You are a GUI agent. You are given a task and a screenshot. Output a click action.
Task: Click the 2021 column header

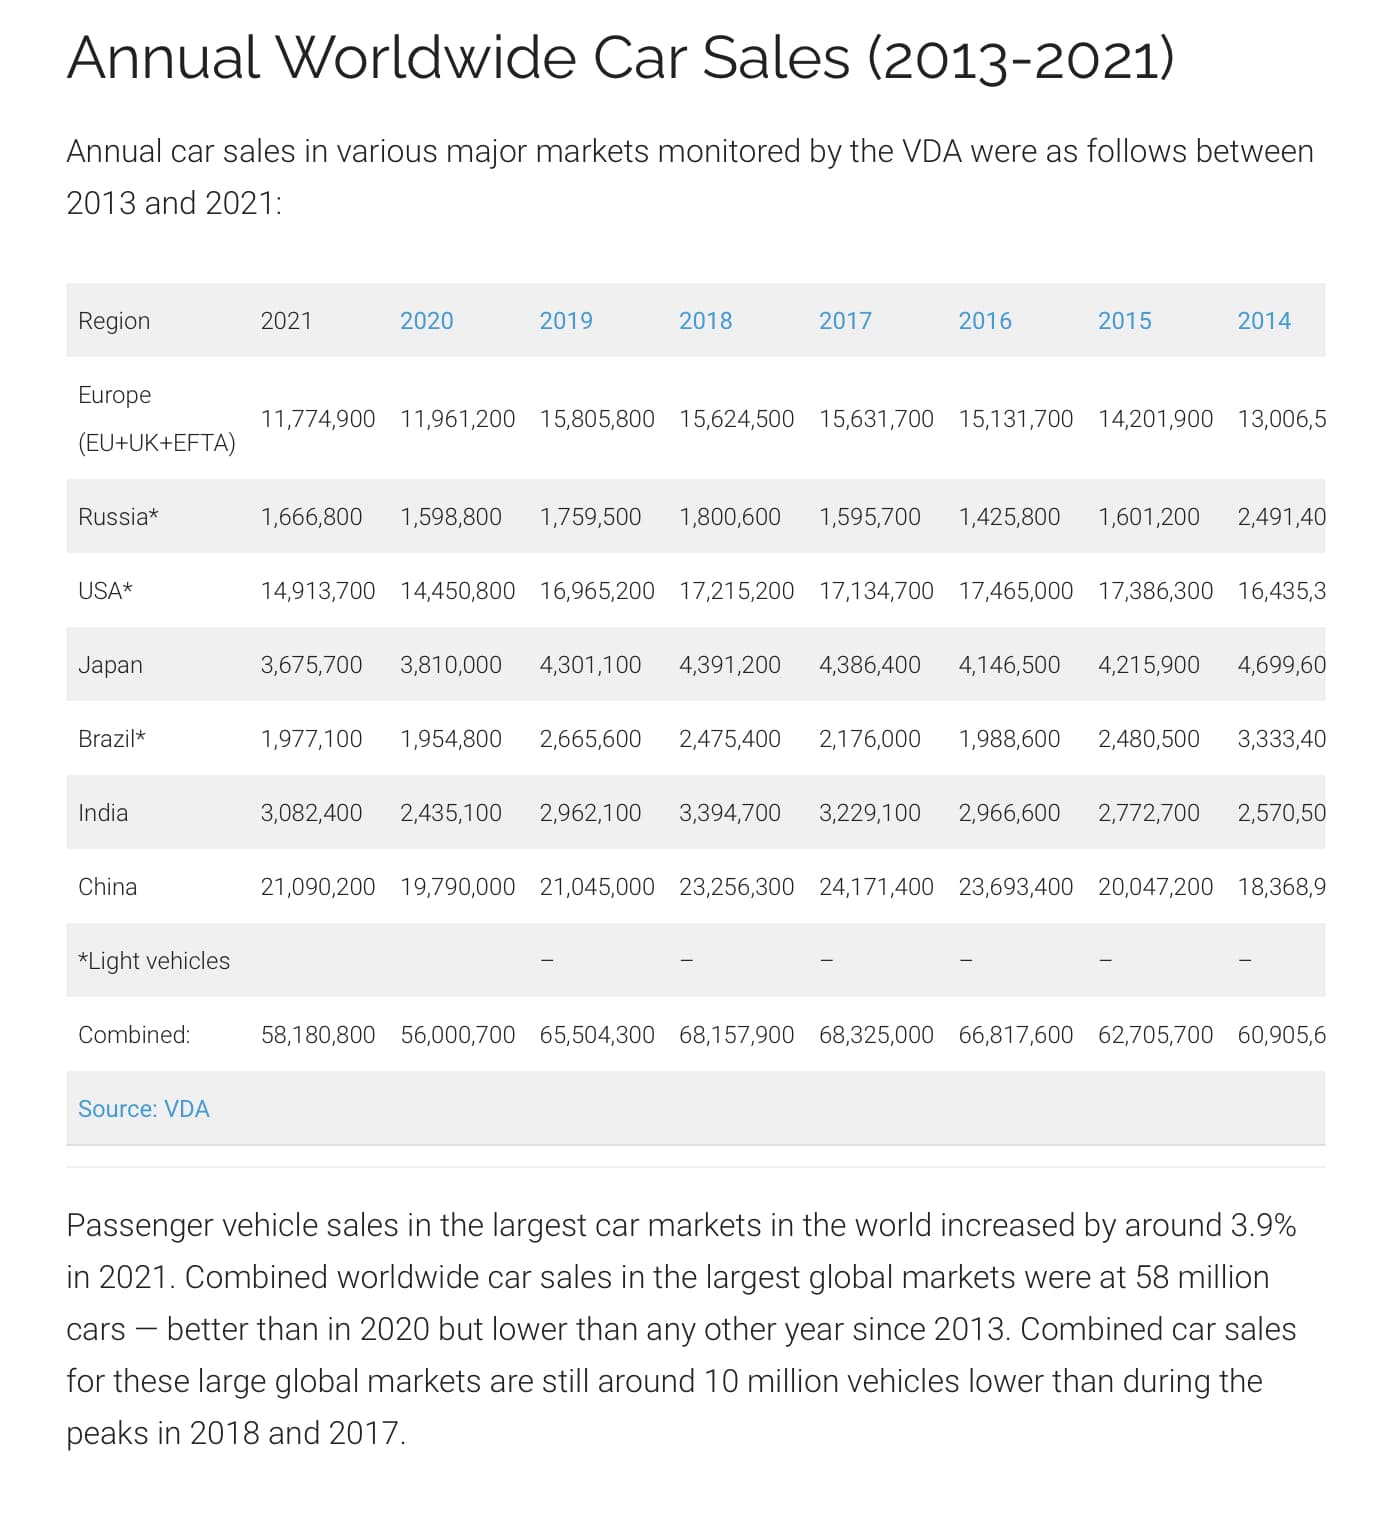(x=286, y=321)
